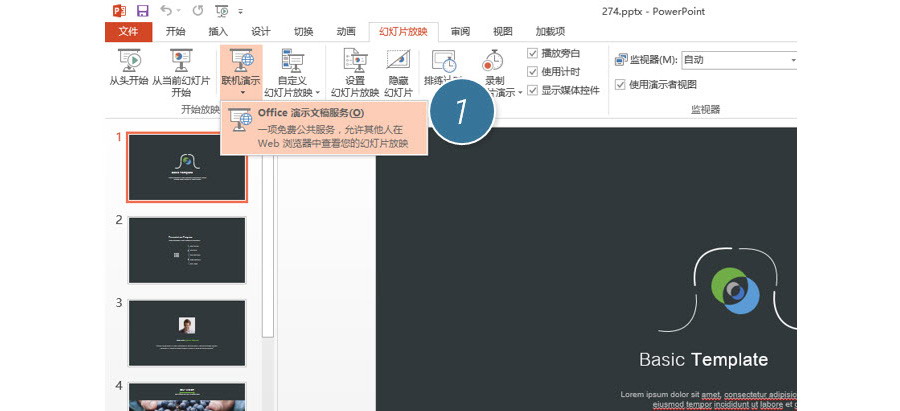
Task: Click the Basic Template title text
Action: [x=704, y=360]
